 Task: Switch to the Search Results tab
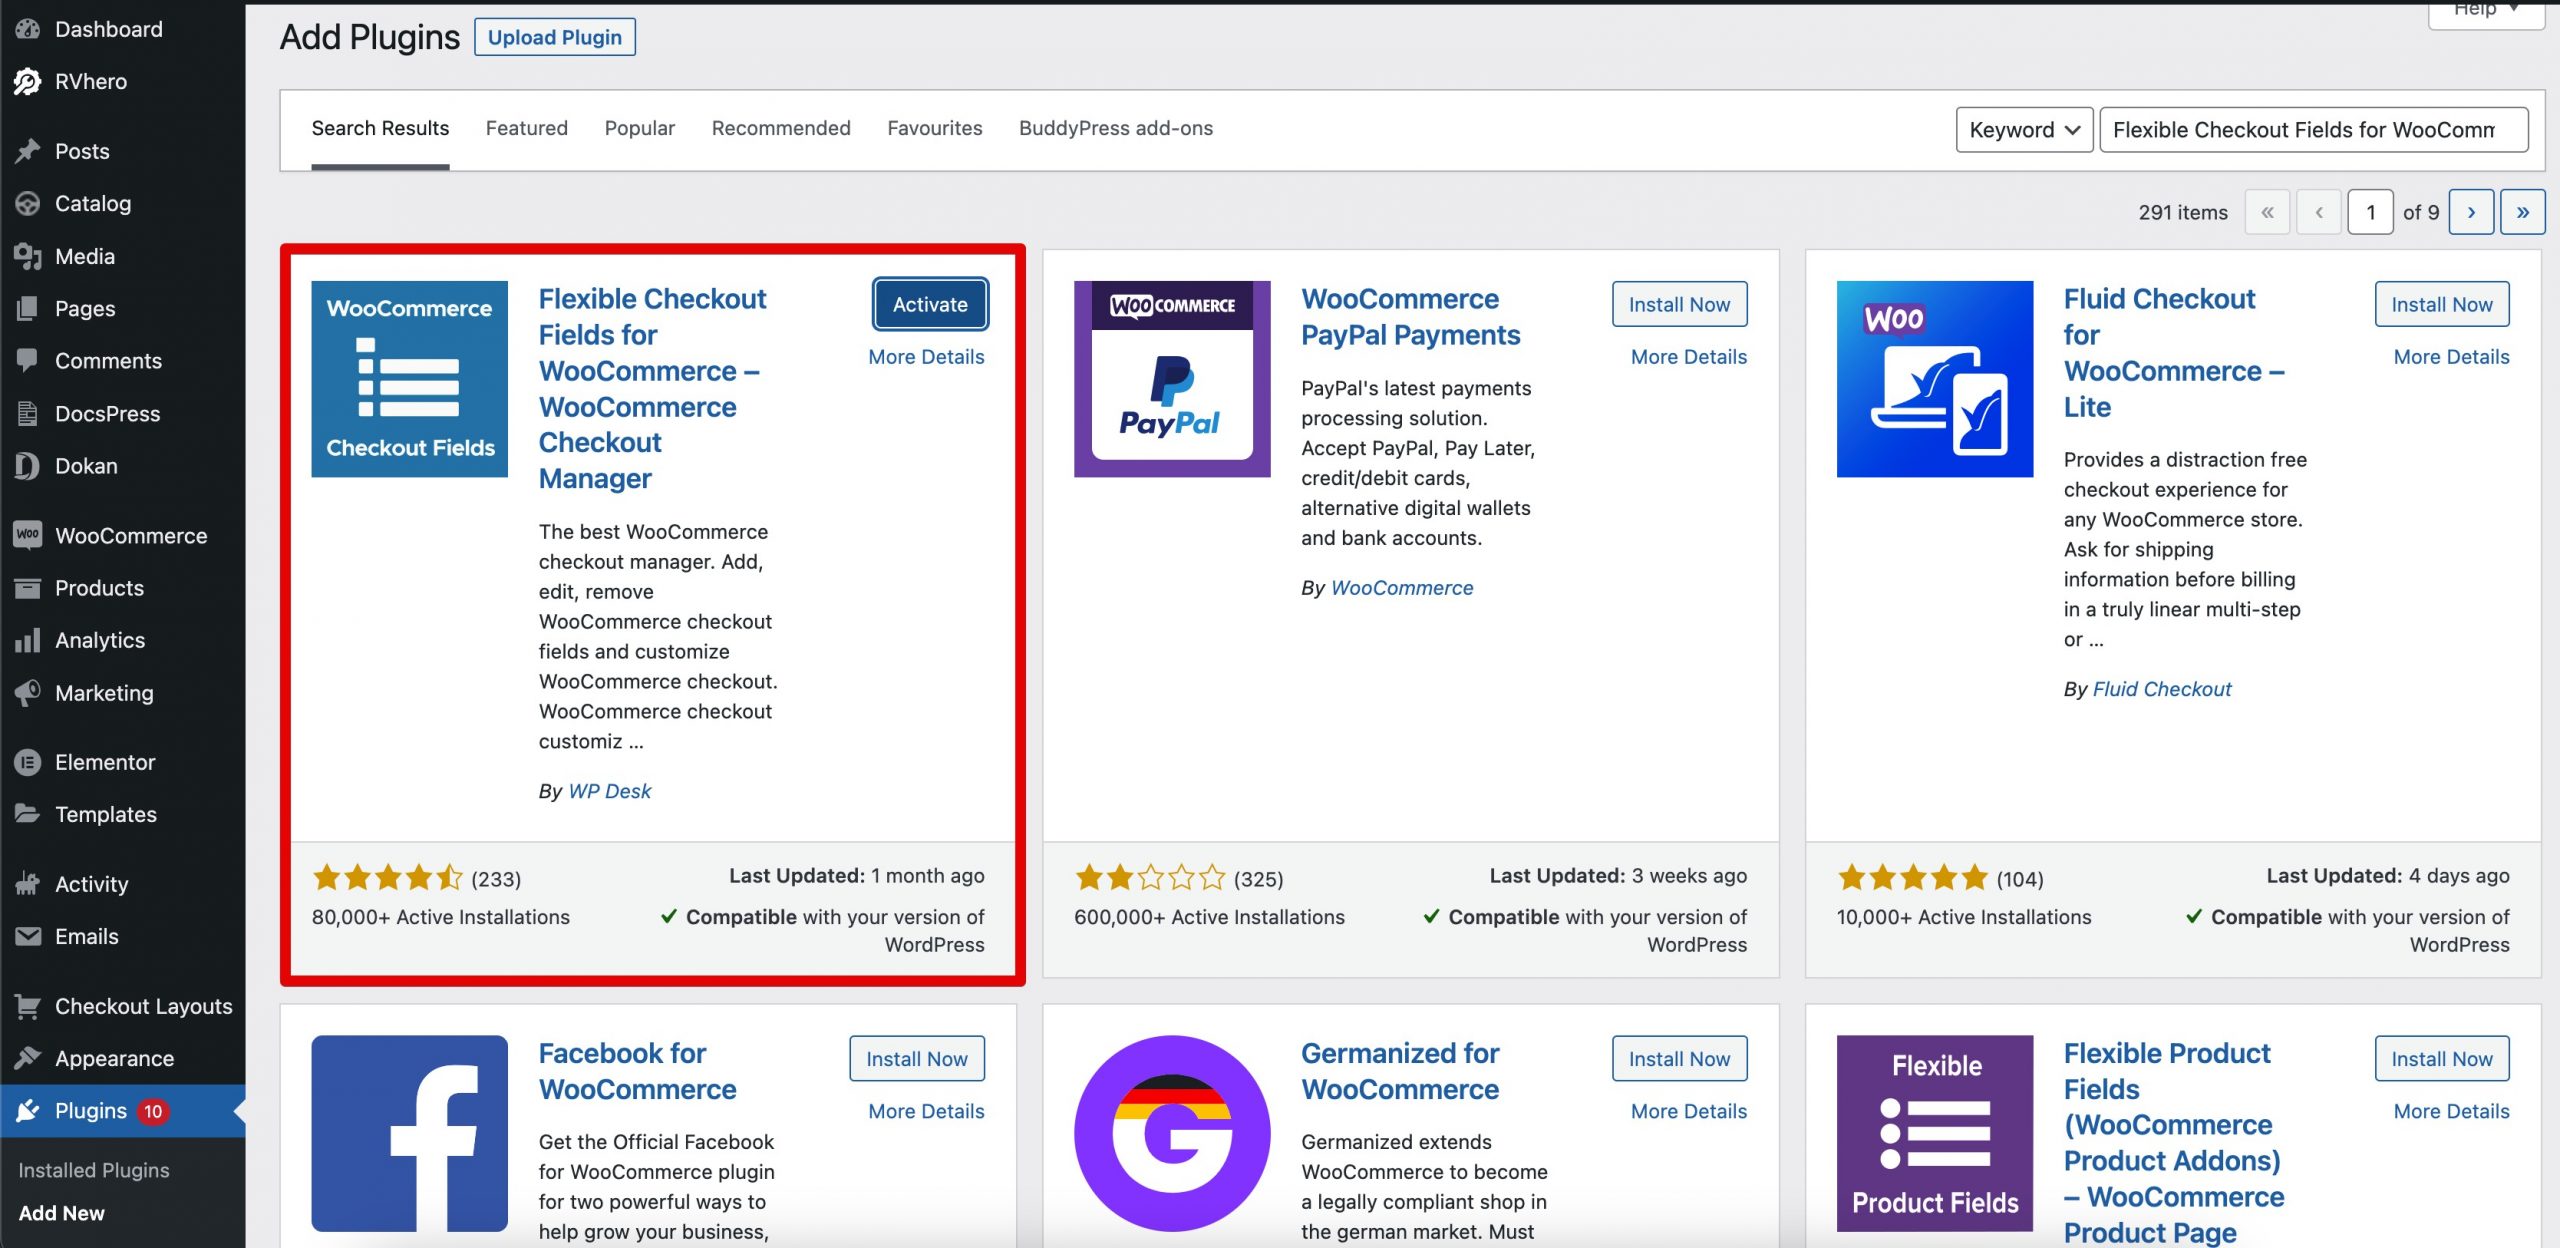[380, 128]
